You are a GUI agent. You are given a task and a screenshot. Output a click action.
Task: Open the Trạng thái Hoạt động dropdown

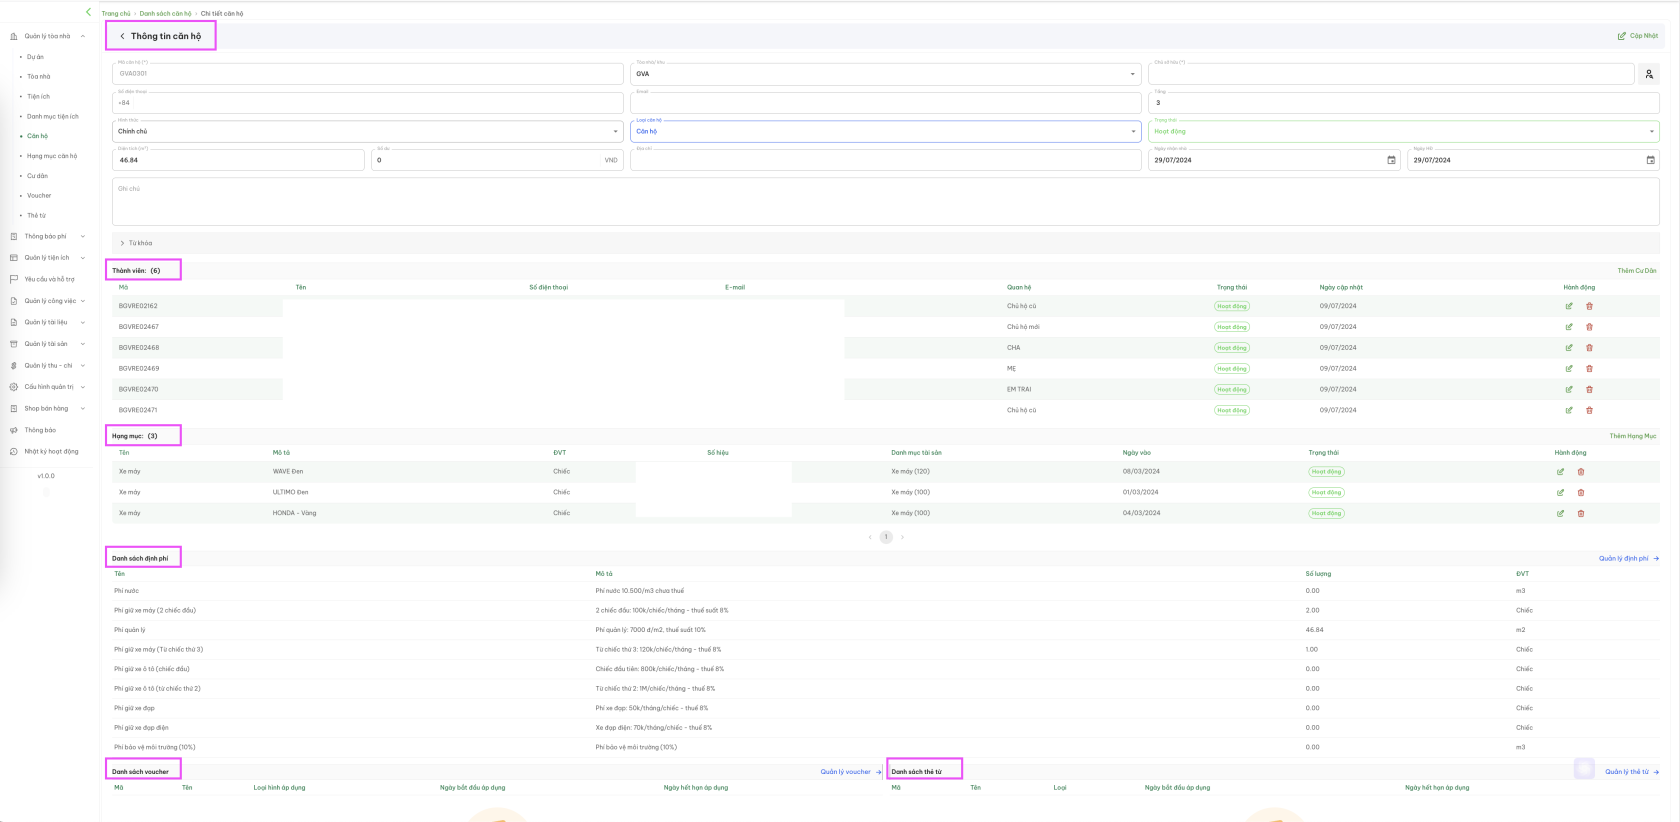[1404, 131]
